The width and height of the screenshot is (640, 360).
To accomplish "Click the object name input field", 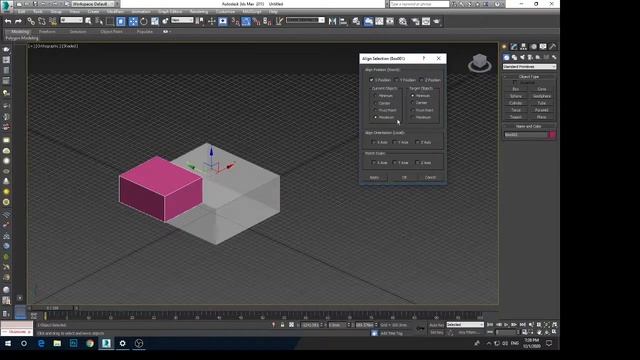I will coord(526,135).
